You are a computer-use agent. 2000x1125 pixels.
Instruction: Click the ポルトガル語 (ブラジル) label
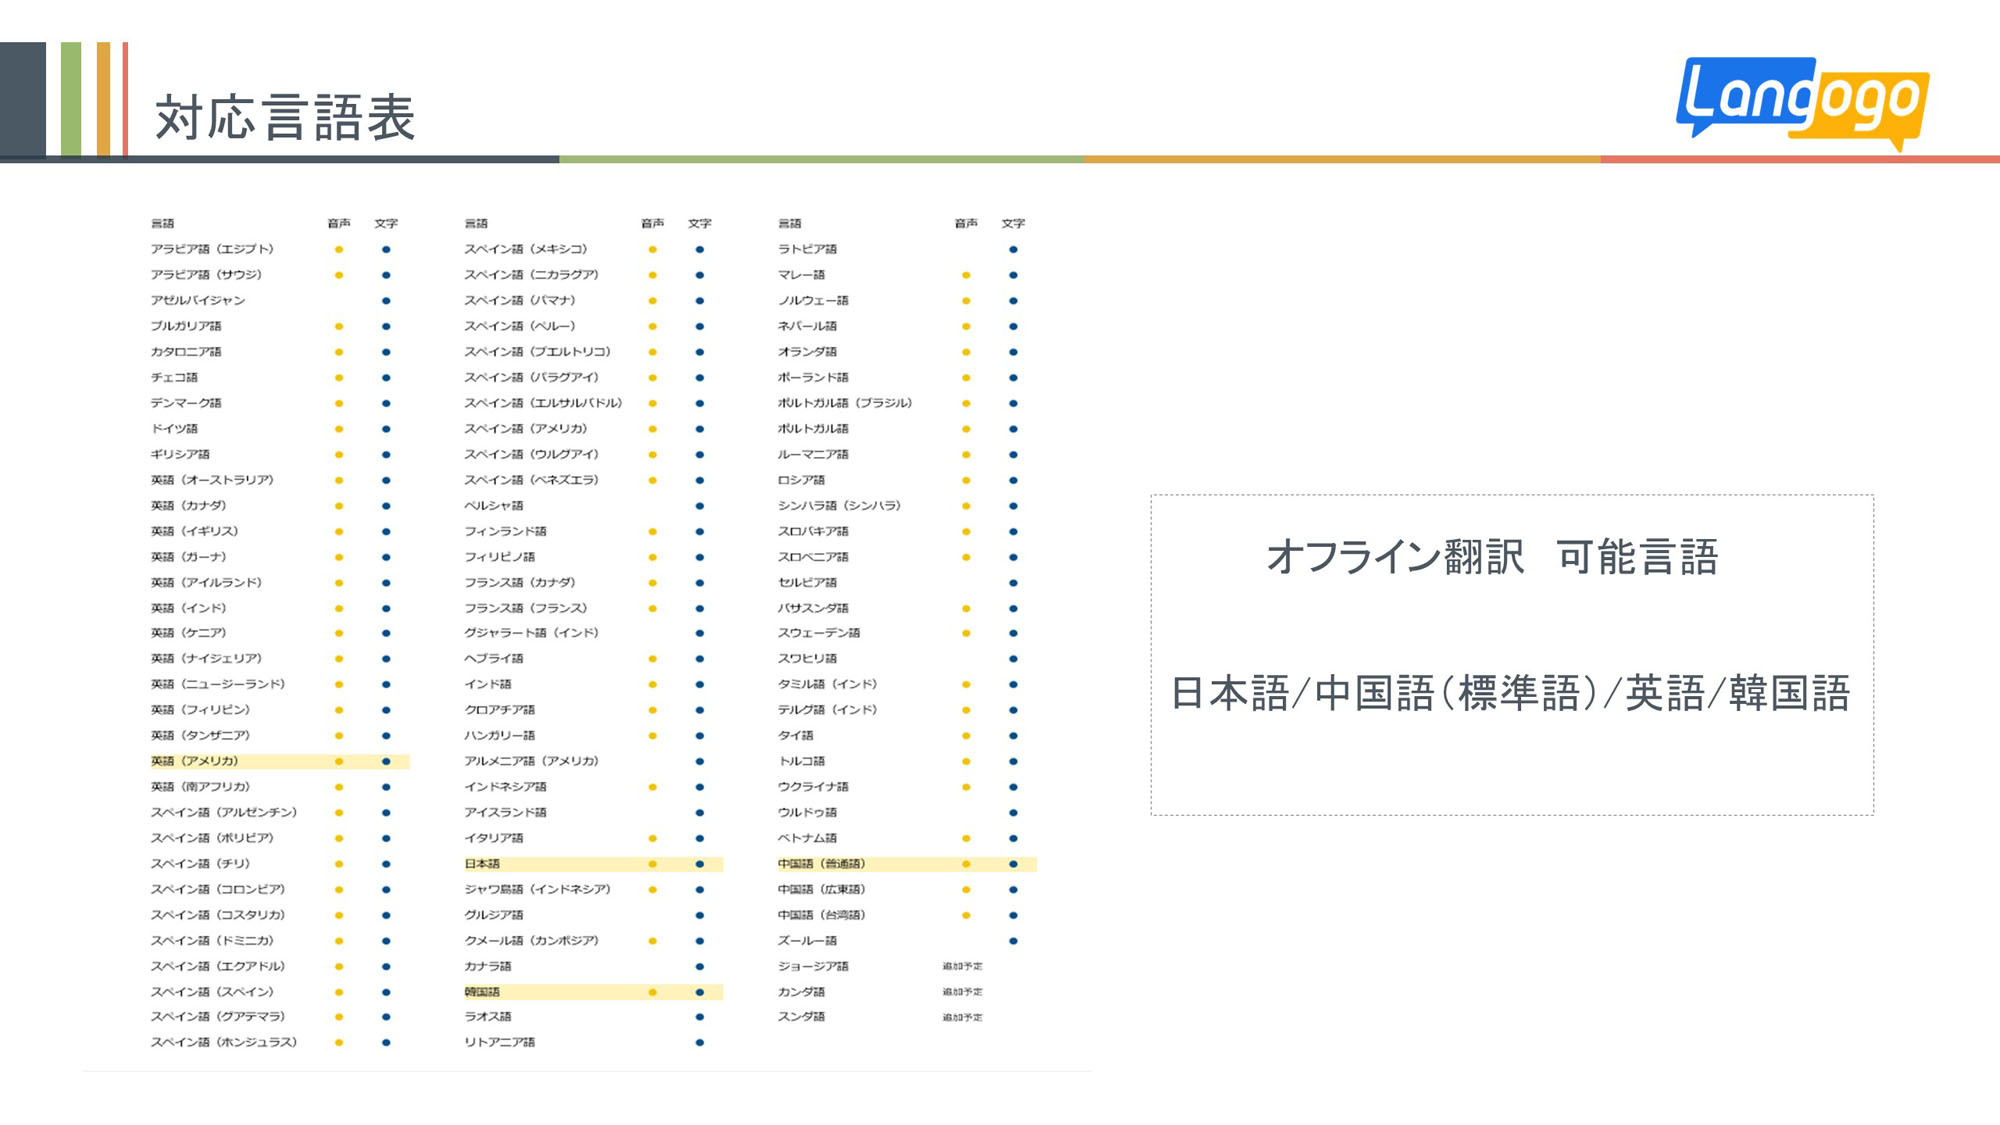click(x=845, y=403)
